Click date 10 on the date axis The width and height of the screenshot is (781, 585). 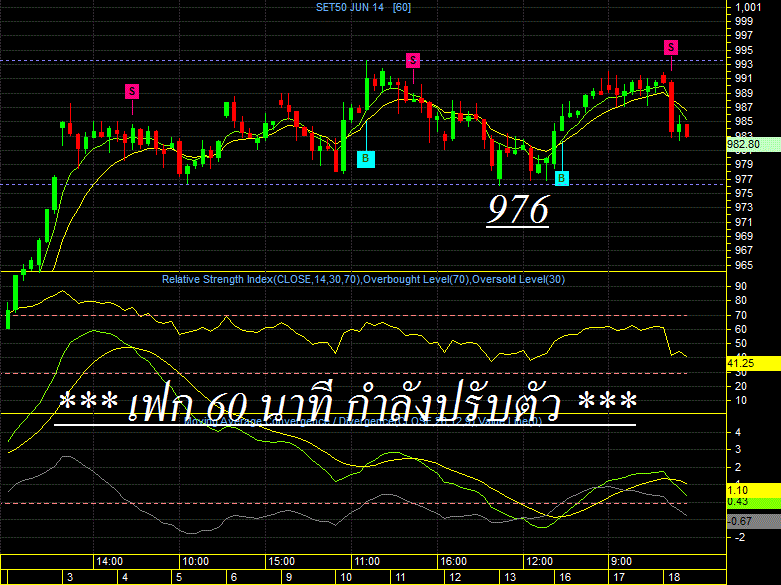tap(346, 578)
